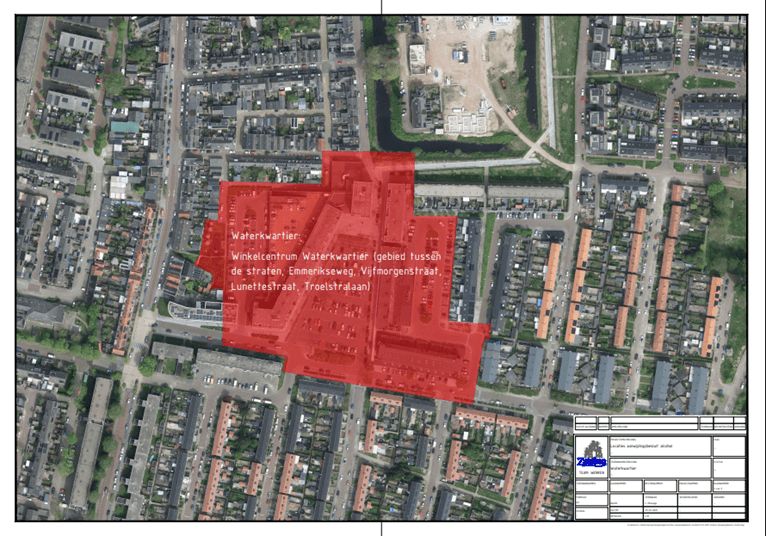Click the small footer text below the title block
766x536 pixels.
click(685, 524)
